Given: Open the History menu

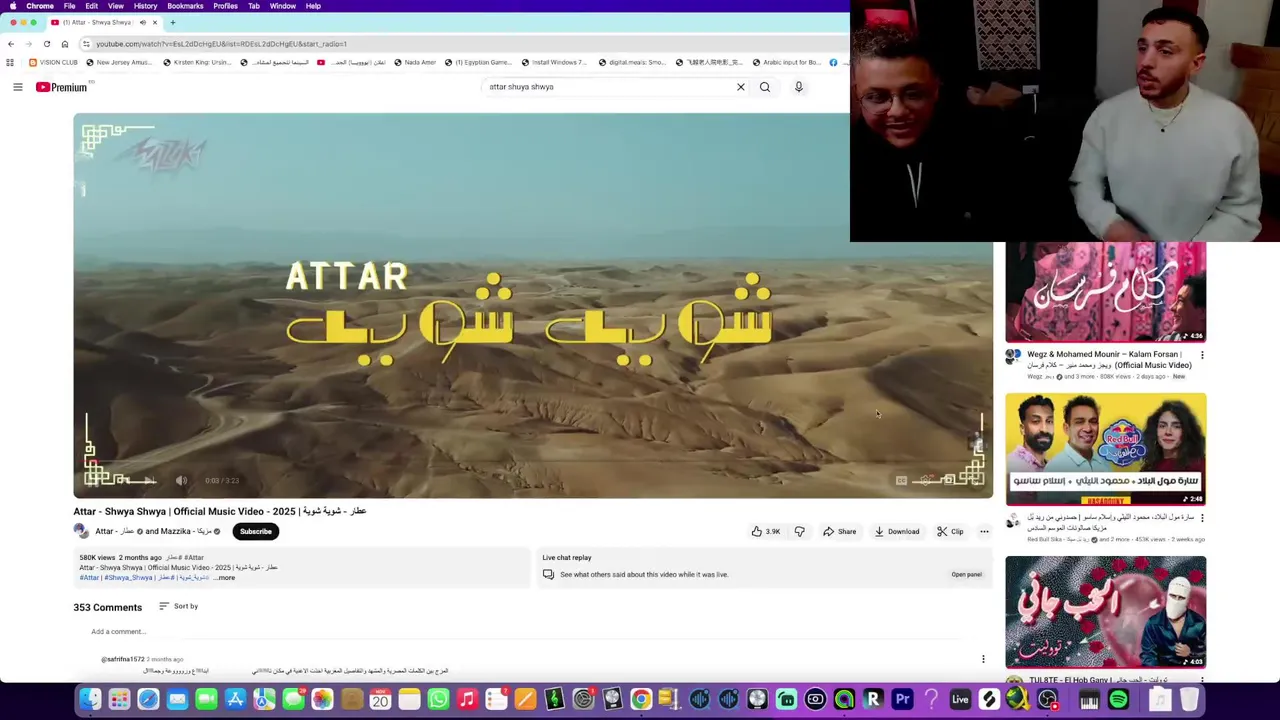Looking at the screenshot, I should tap(145, 6).
